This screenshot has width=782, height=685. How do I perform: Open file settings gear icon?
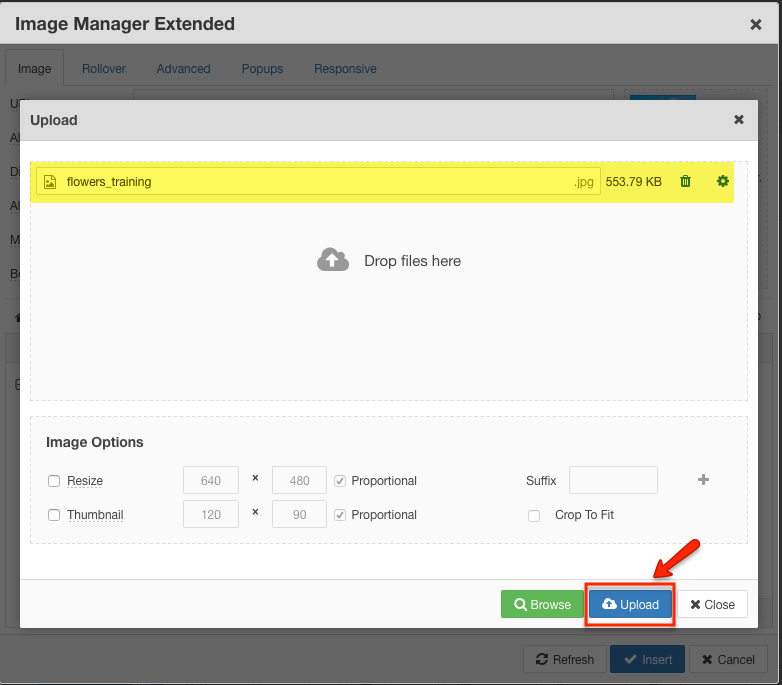[x=723, y=181]
